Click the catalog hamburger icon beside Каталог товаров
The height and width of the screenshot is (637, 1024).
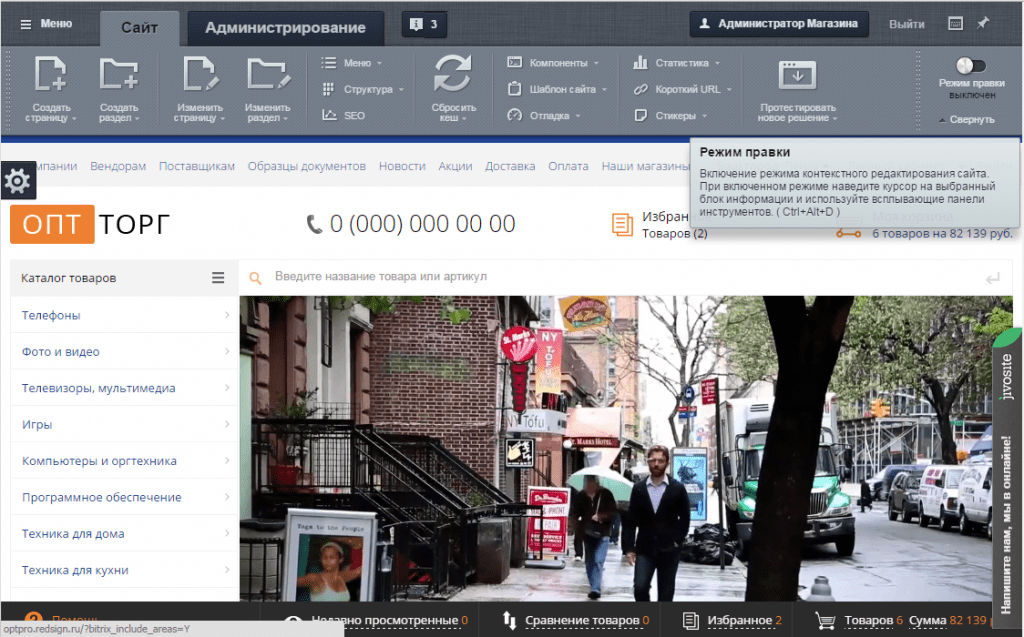tap(218, 278)
